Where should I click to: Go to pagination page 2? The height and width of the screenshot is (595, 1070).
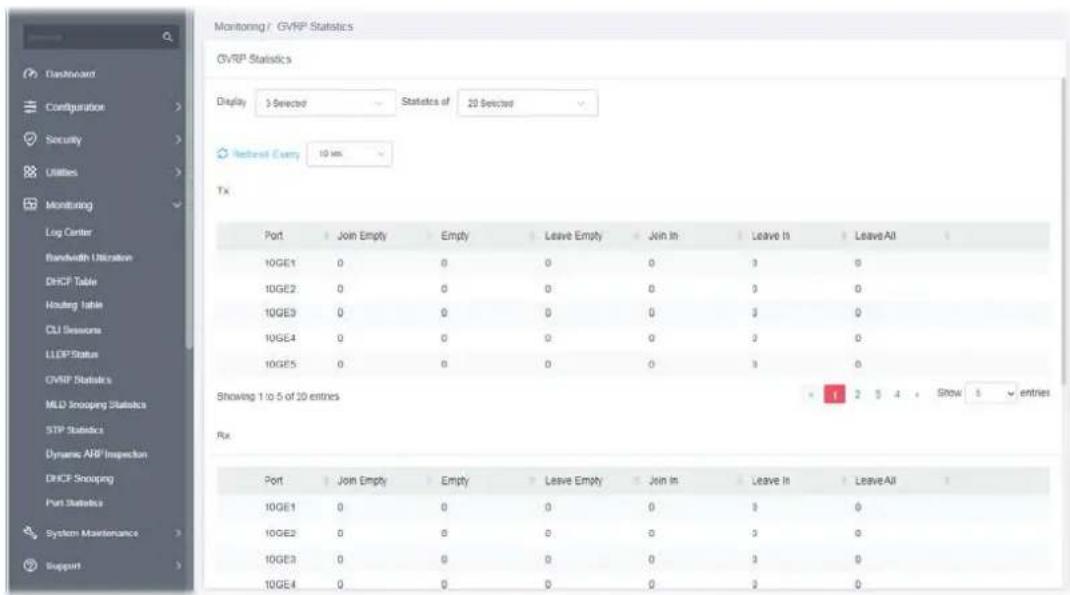[858, 394]
